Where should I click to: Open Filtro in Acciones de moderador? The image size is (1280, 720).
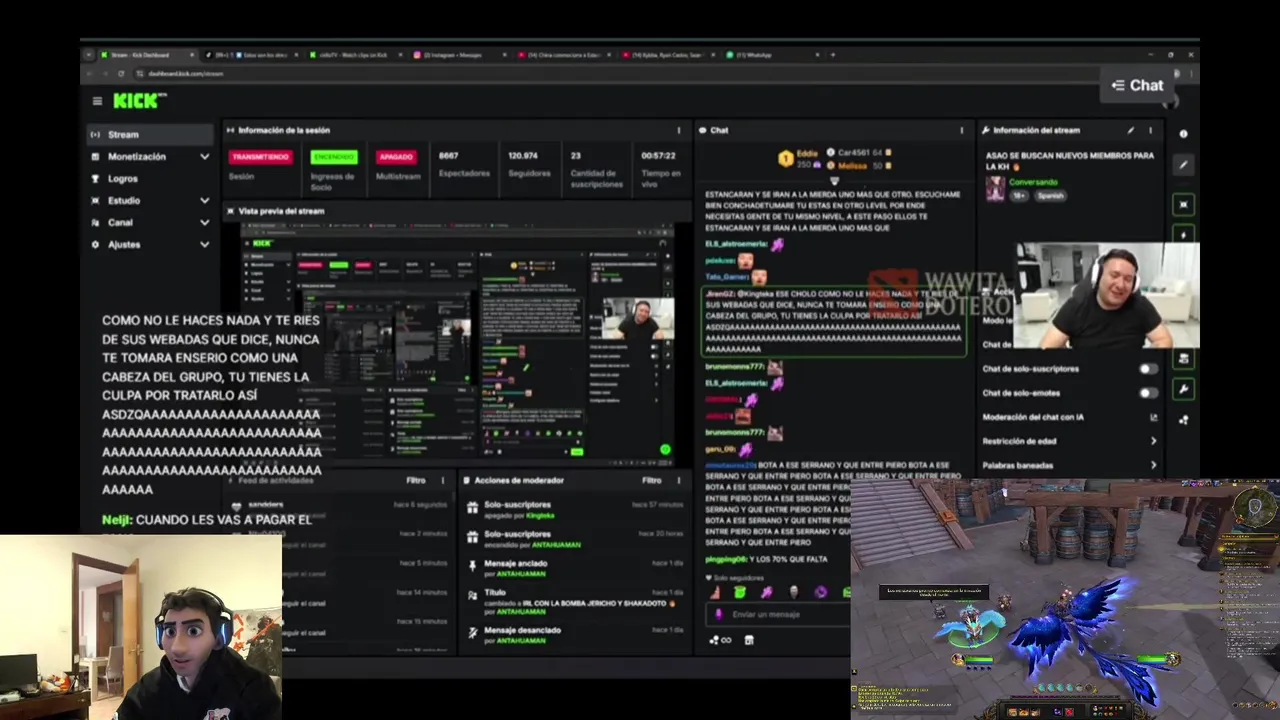coord(652,481)
